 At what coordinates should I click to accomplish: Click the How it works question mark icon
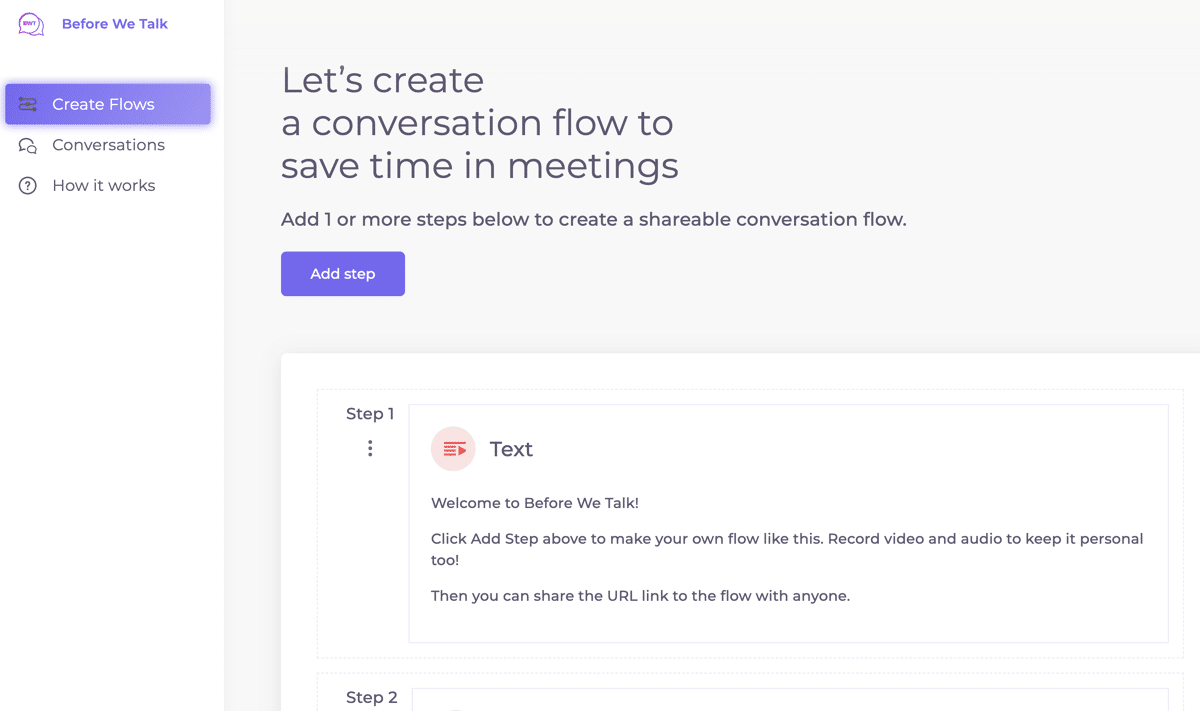click(x=28, y=186)
